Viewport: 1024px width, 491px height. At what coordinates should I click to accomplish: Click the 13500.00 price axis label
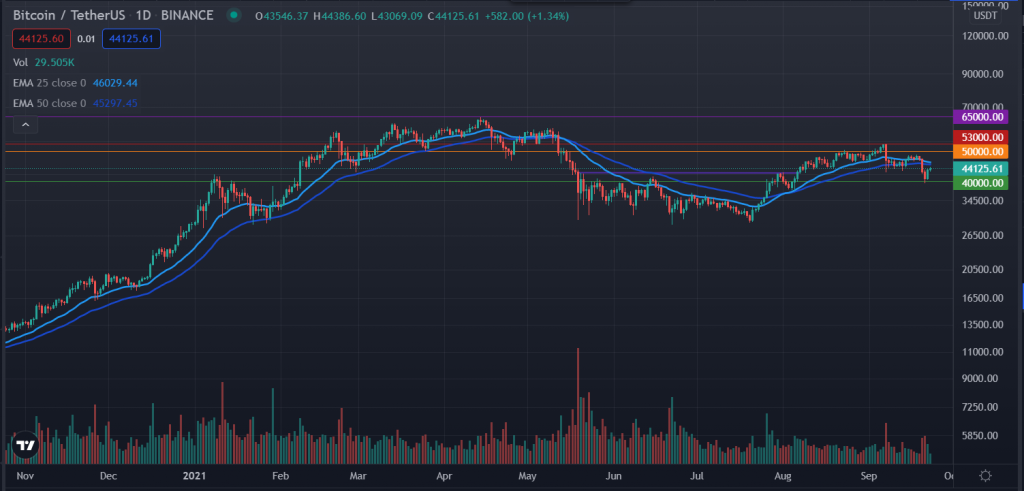tap(982, 325)
